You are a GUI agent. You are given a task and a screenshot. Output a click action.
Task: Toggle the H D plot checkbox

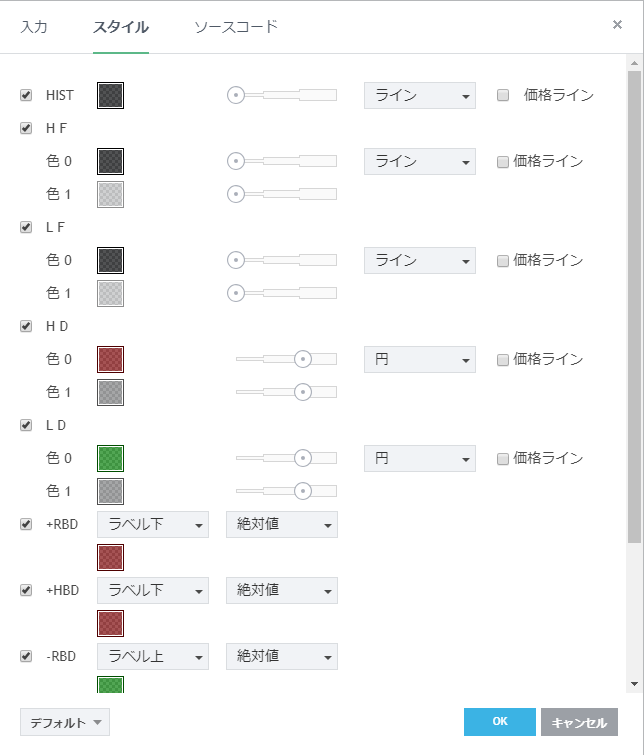(26, 326)
